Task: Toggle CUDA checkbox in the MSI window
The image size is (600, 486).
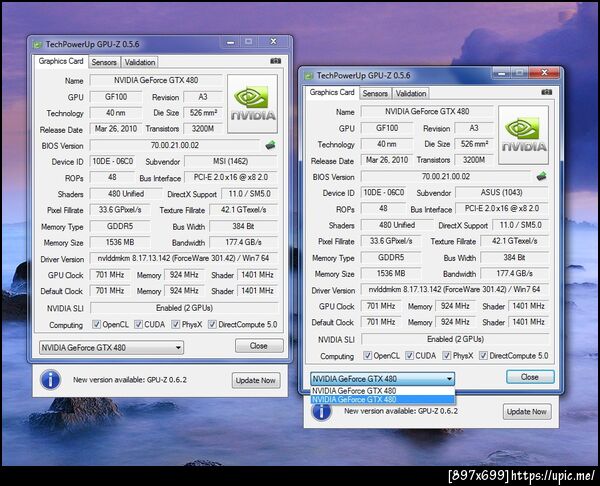Action: [138, 325]
